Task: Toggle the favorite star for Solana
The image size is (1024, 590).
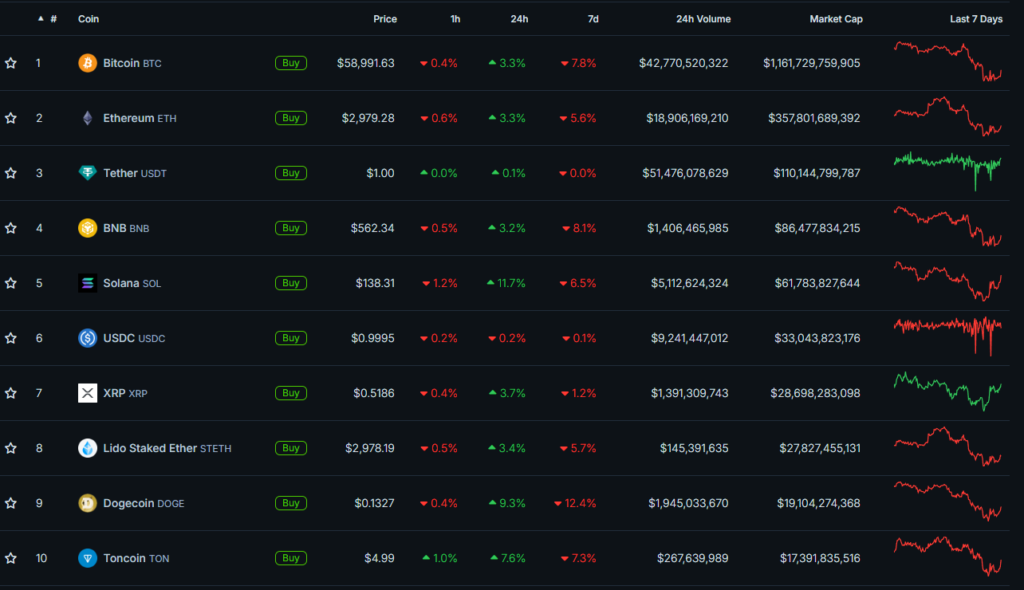Action: pos(11,283)
